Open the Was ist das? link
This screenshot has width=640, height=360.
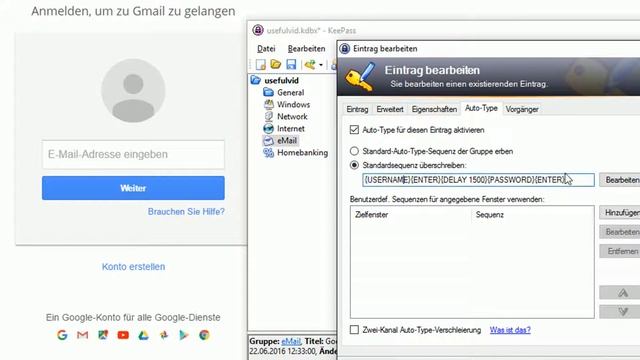tap(510, 330)
